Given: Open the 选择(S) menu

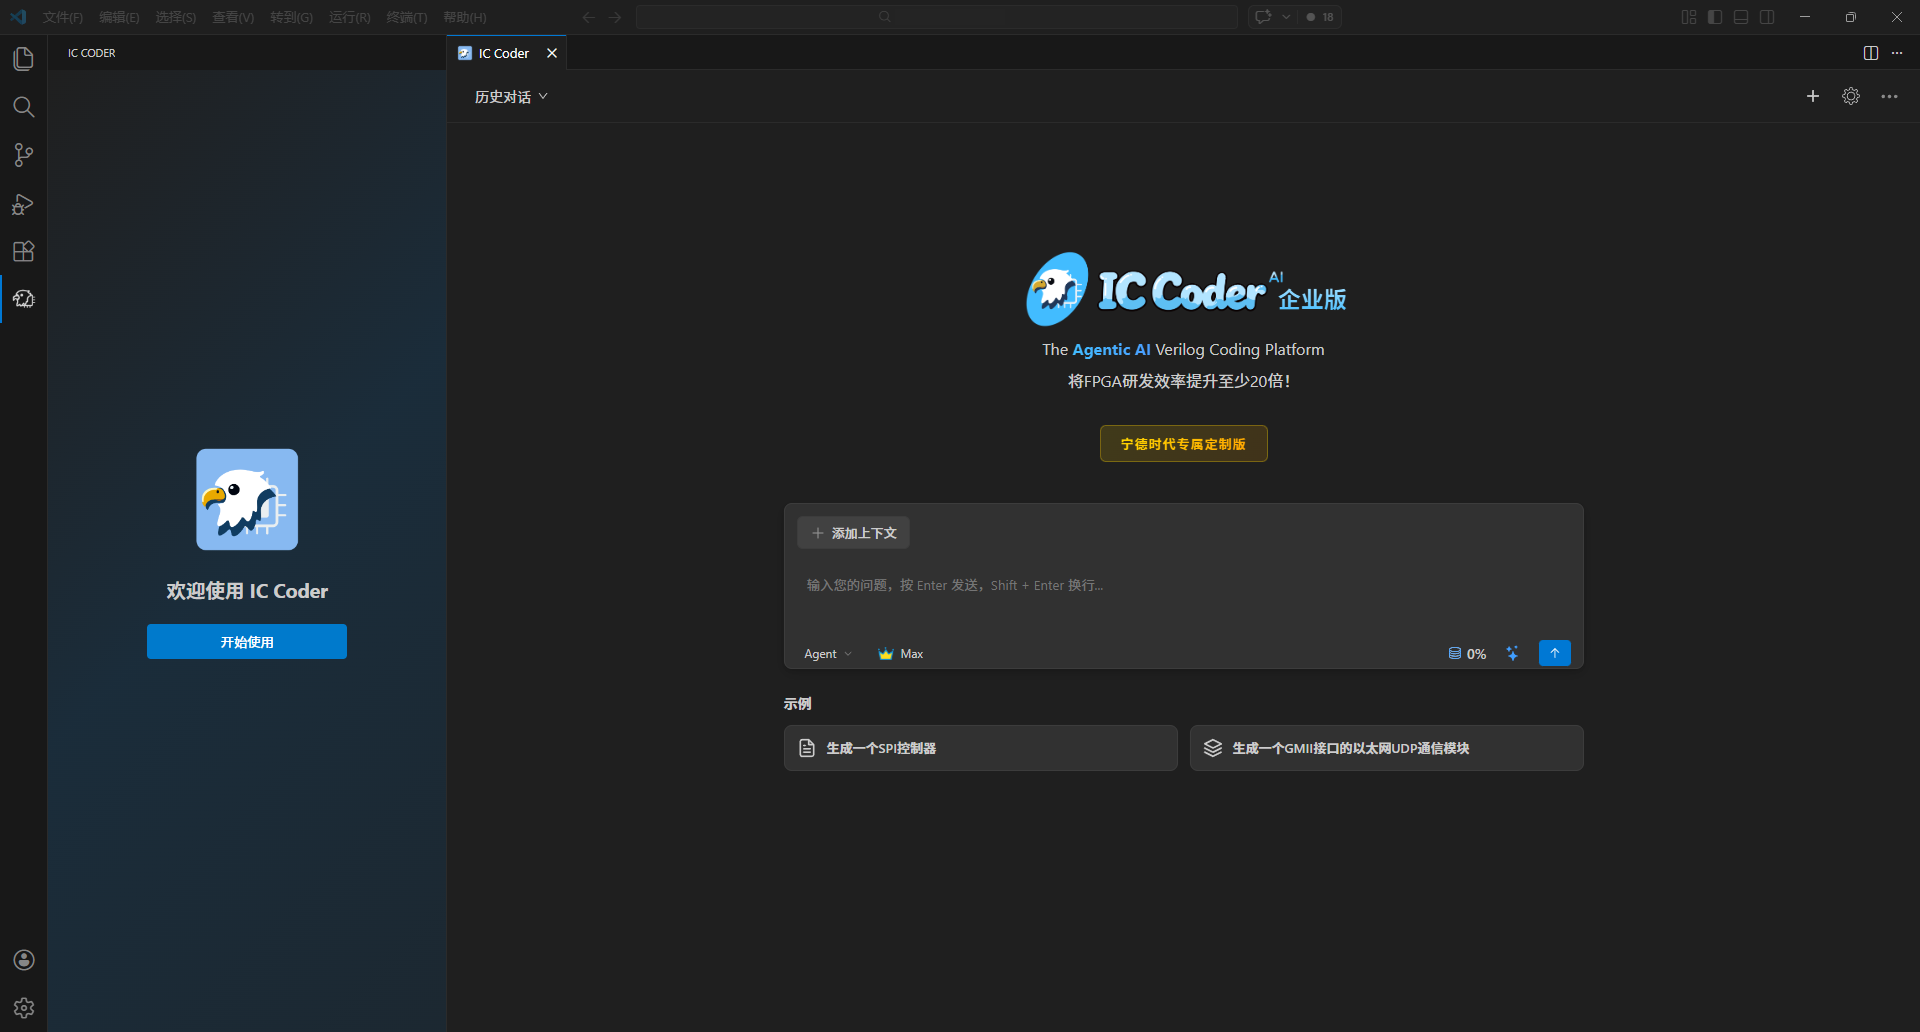Looking at the screenshot, I should pyautogui.click(x=175, y=17).
